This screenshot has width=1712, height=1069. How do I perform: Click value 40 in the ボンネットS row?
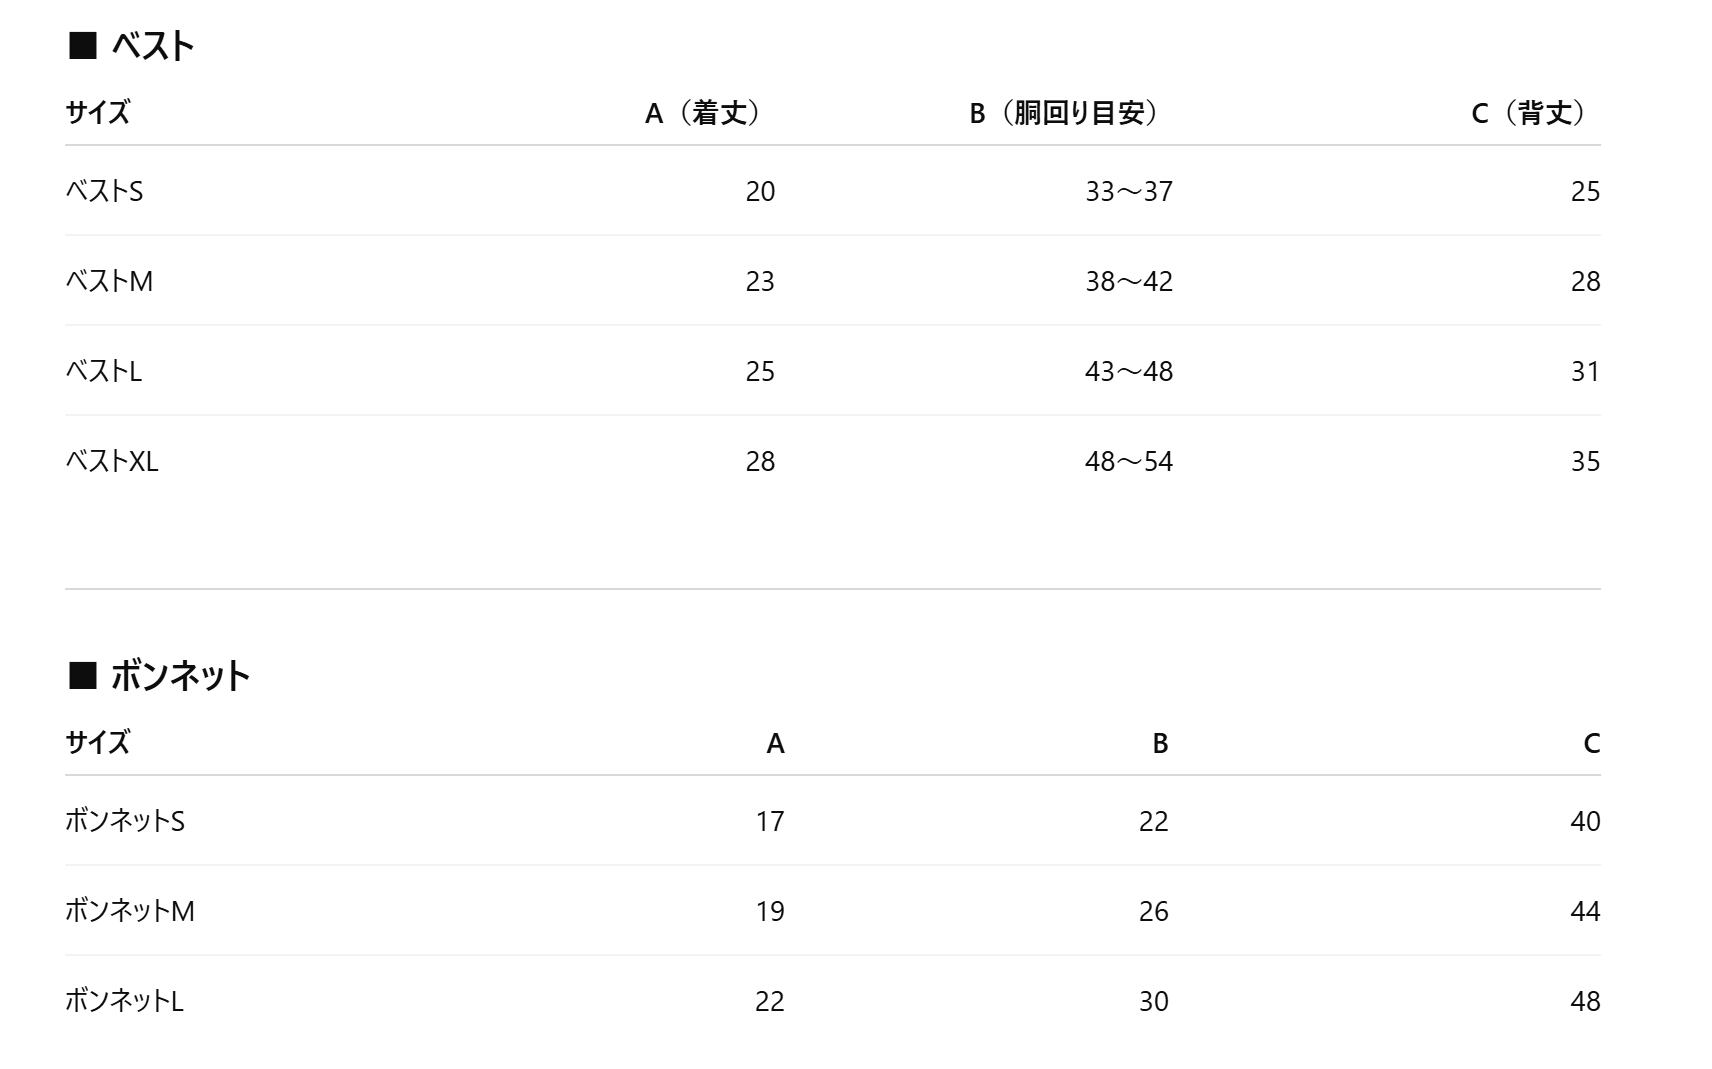(1585, 821)
